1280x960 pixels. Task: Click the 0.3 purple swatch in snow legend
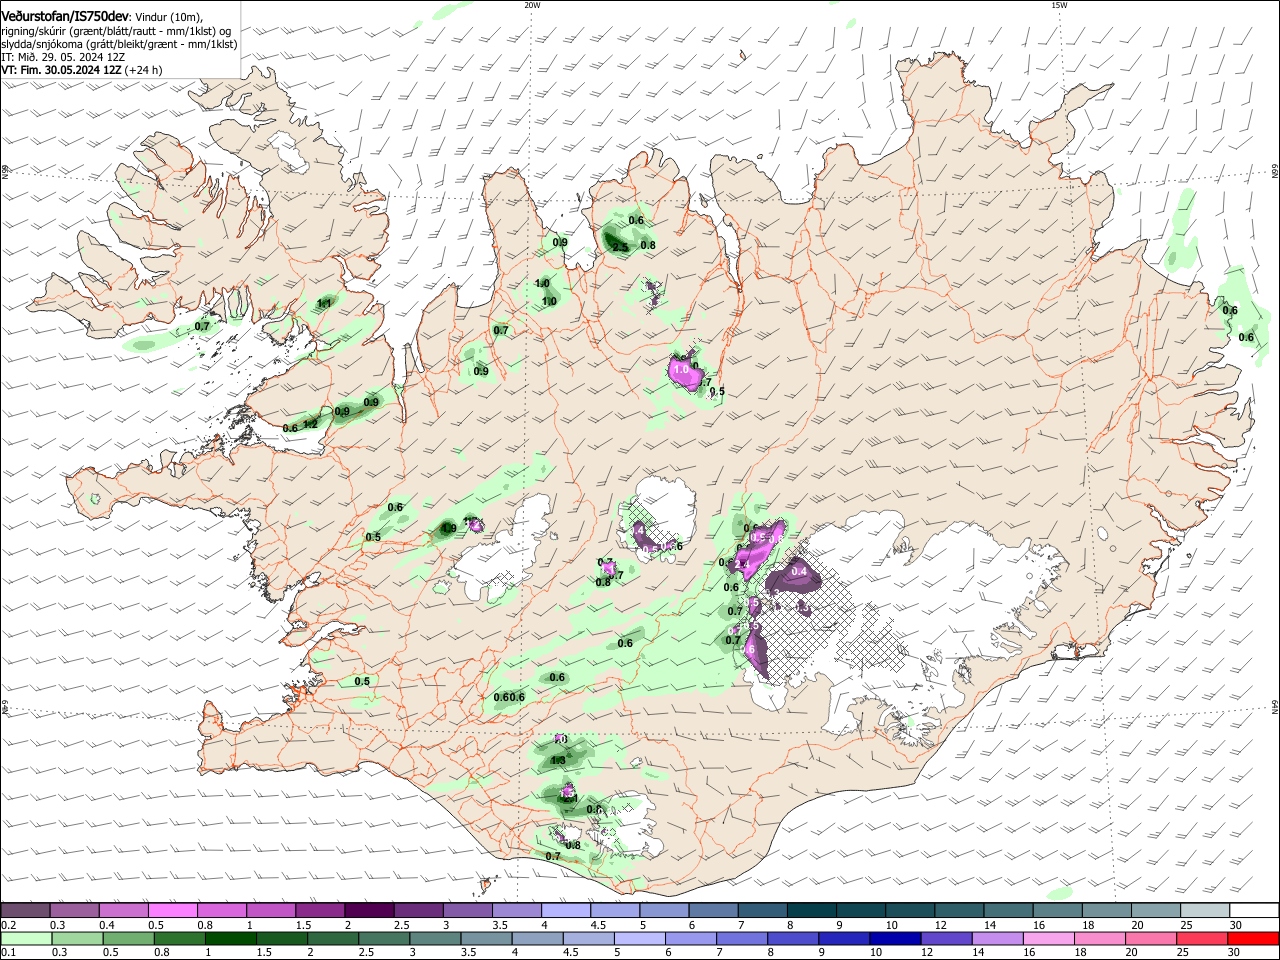click(74, 910)
